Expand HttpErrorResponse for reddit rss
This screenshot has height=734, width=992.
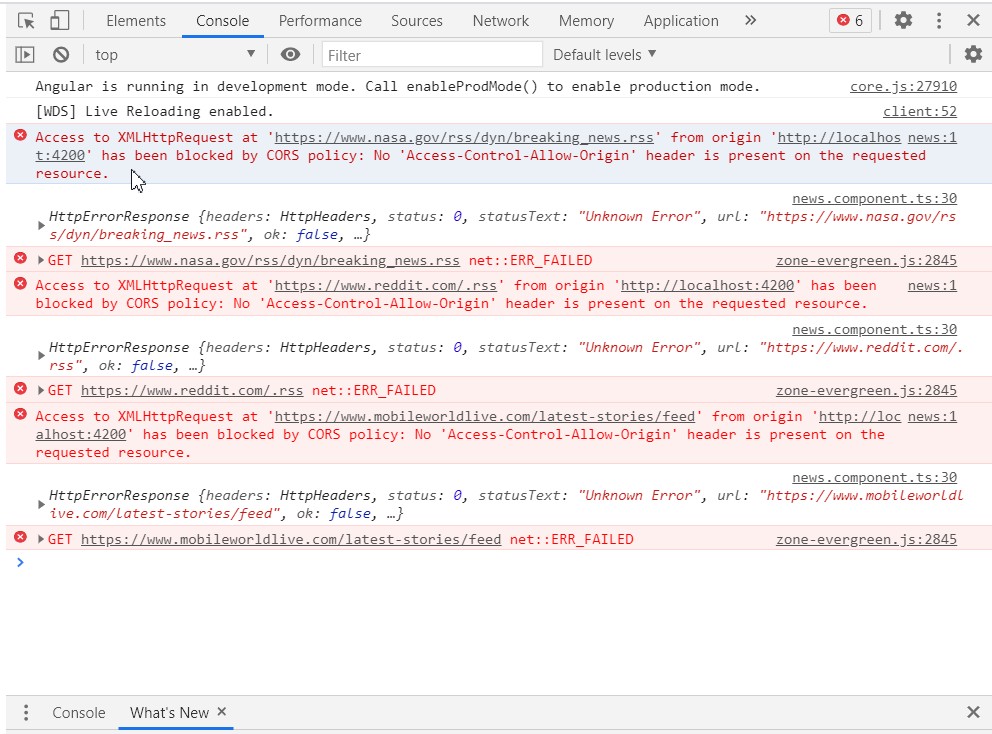click(x=41, y=356)
